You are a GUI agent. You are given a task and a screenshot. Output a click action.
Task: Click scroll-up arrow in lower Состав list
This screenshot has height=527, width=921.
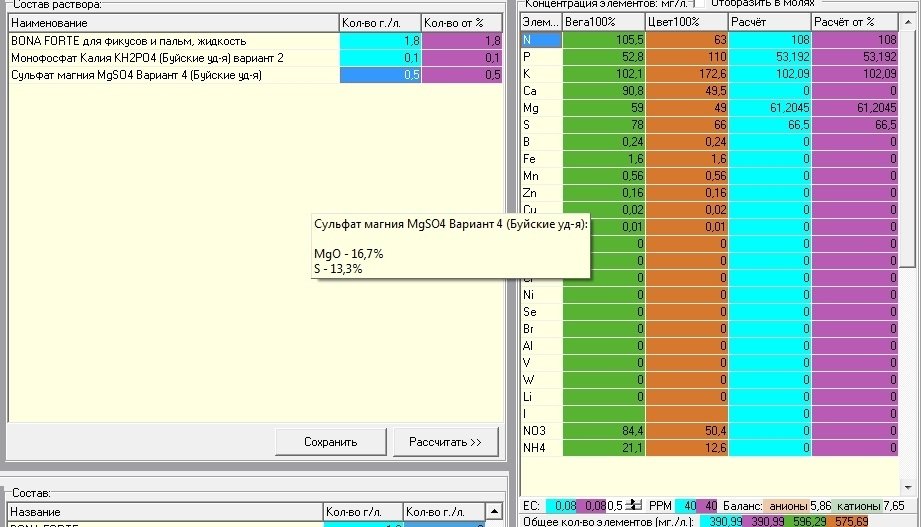[x=494, y=512]
